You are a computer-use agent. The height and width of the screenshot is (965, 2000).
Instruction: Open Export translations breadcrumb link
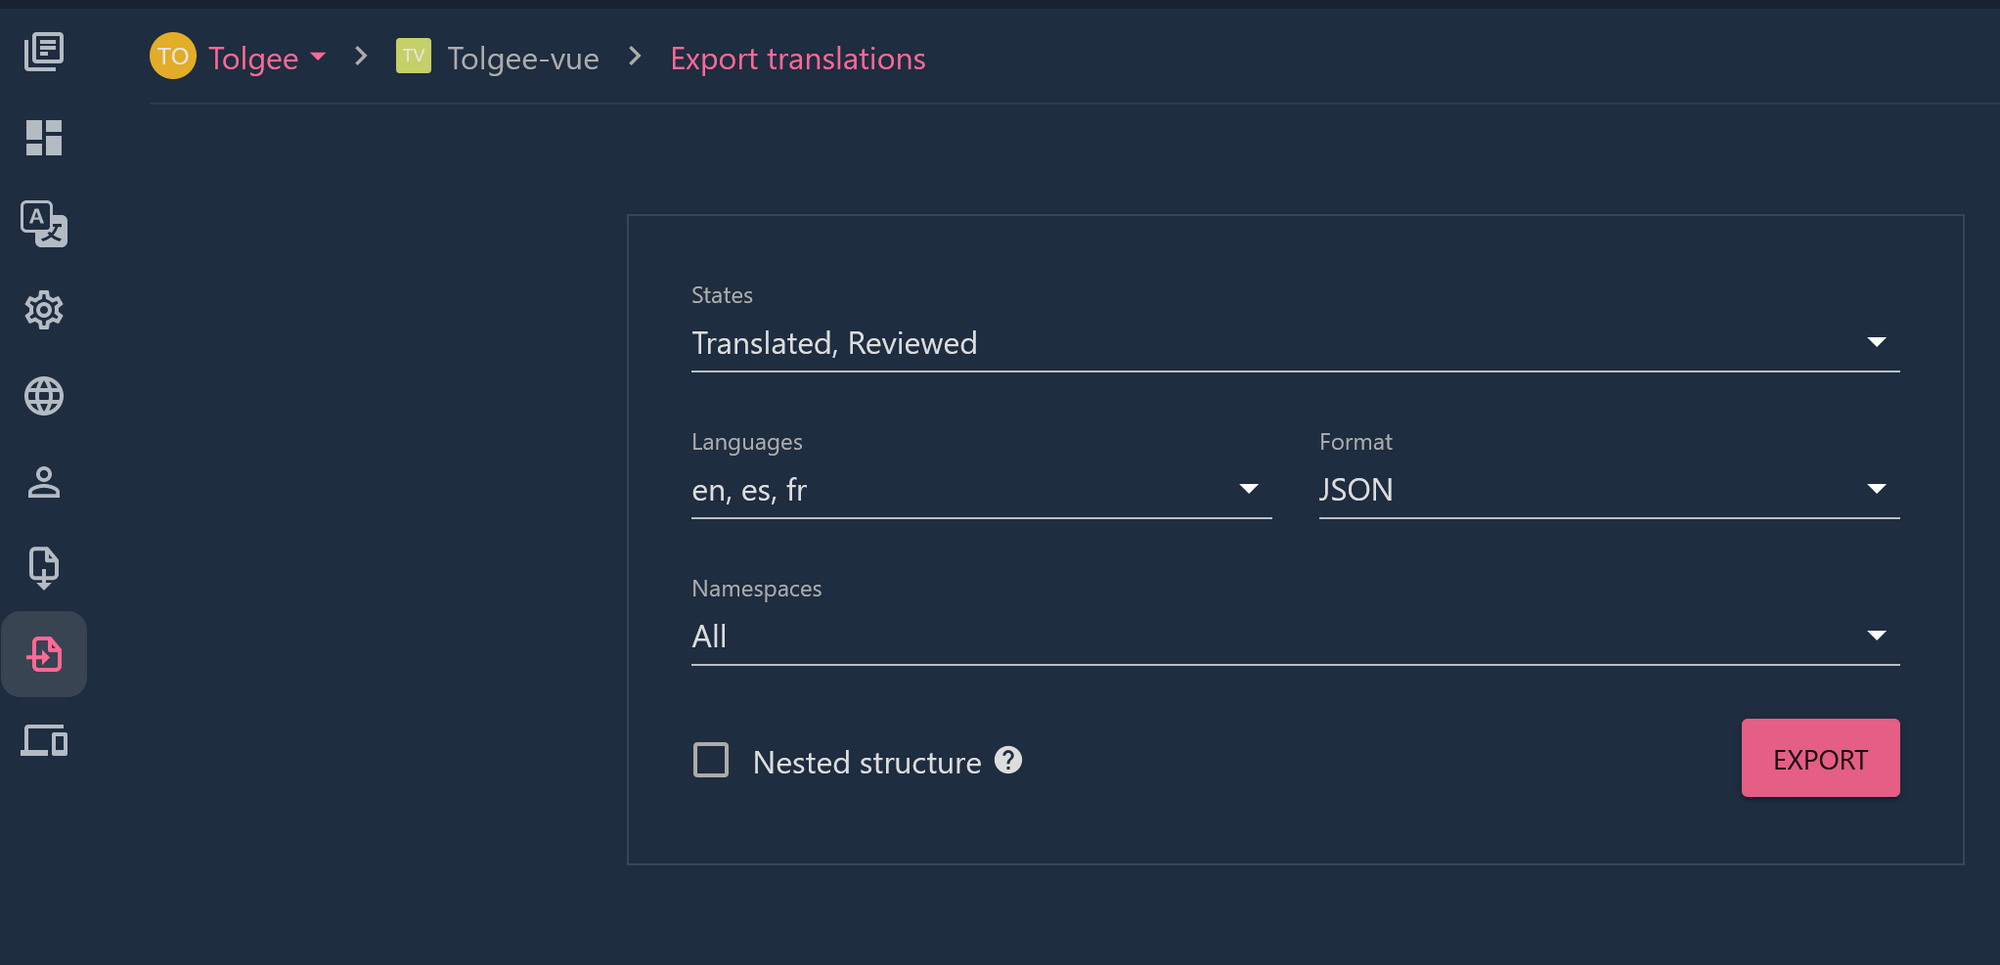[x=798, y=58]
